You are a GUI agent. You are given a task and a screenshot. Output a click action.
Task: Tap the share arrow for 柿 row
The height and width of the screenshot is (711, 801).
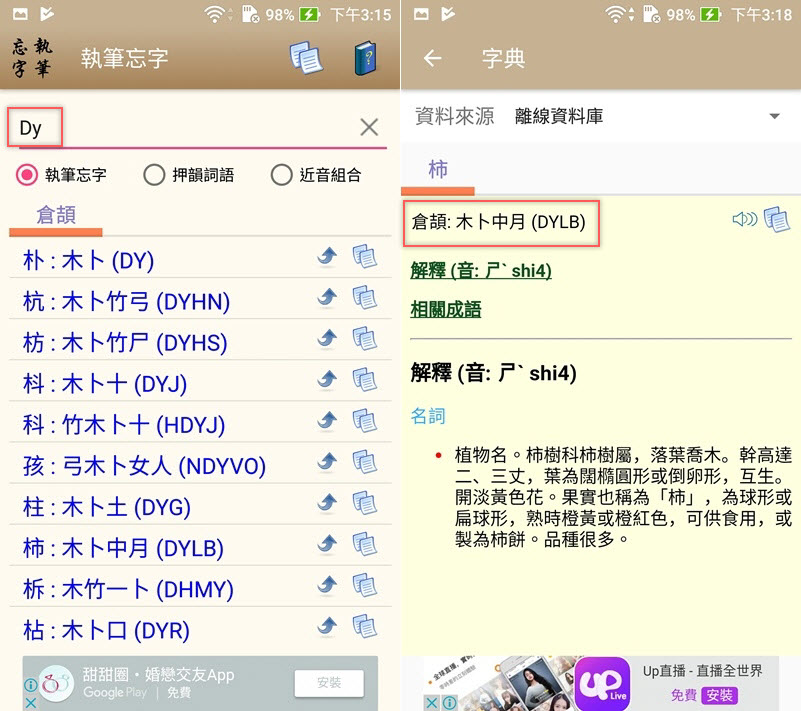[x=327, y=544]
